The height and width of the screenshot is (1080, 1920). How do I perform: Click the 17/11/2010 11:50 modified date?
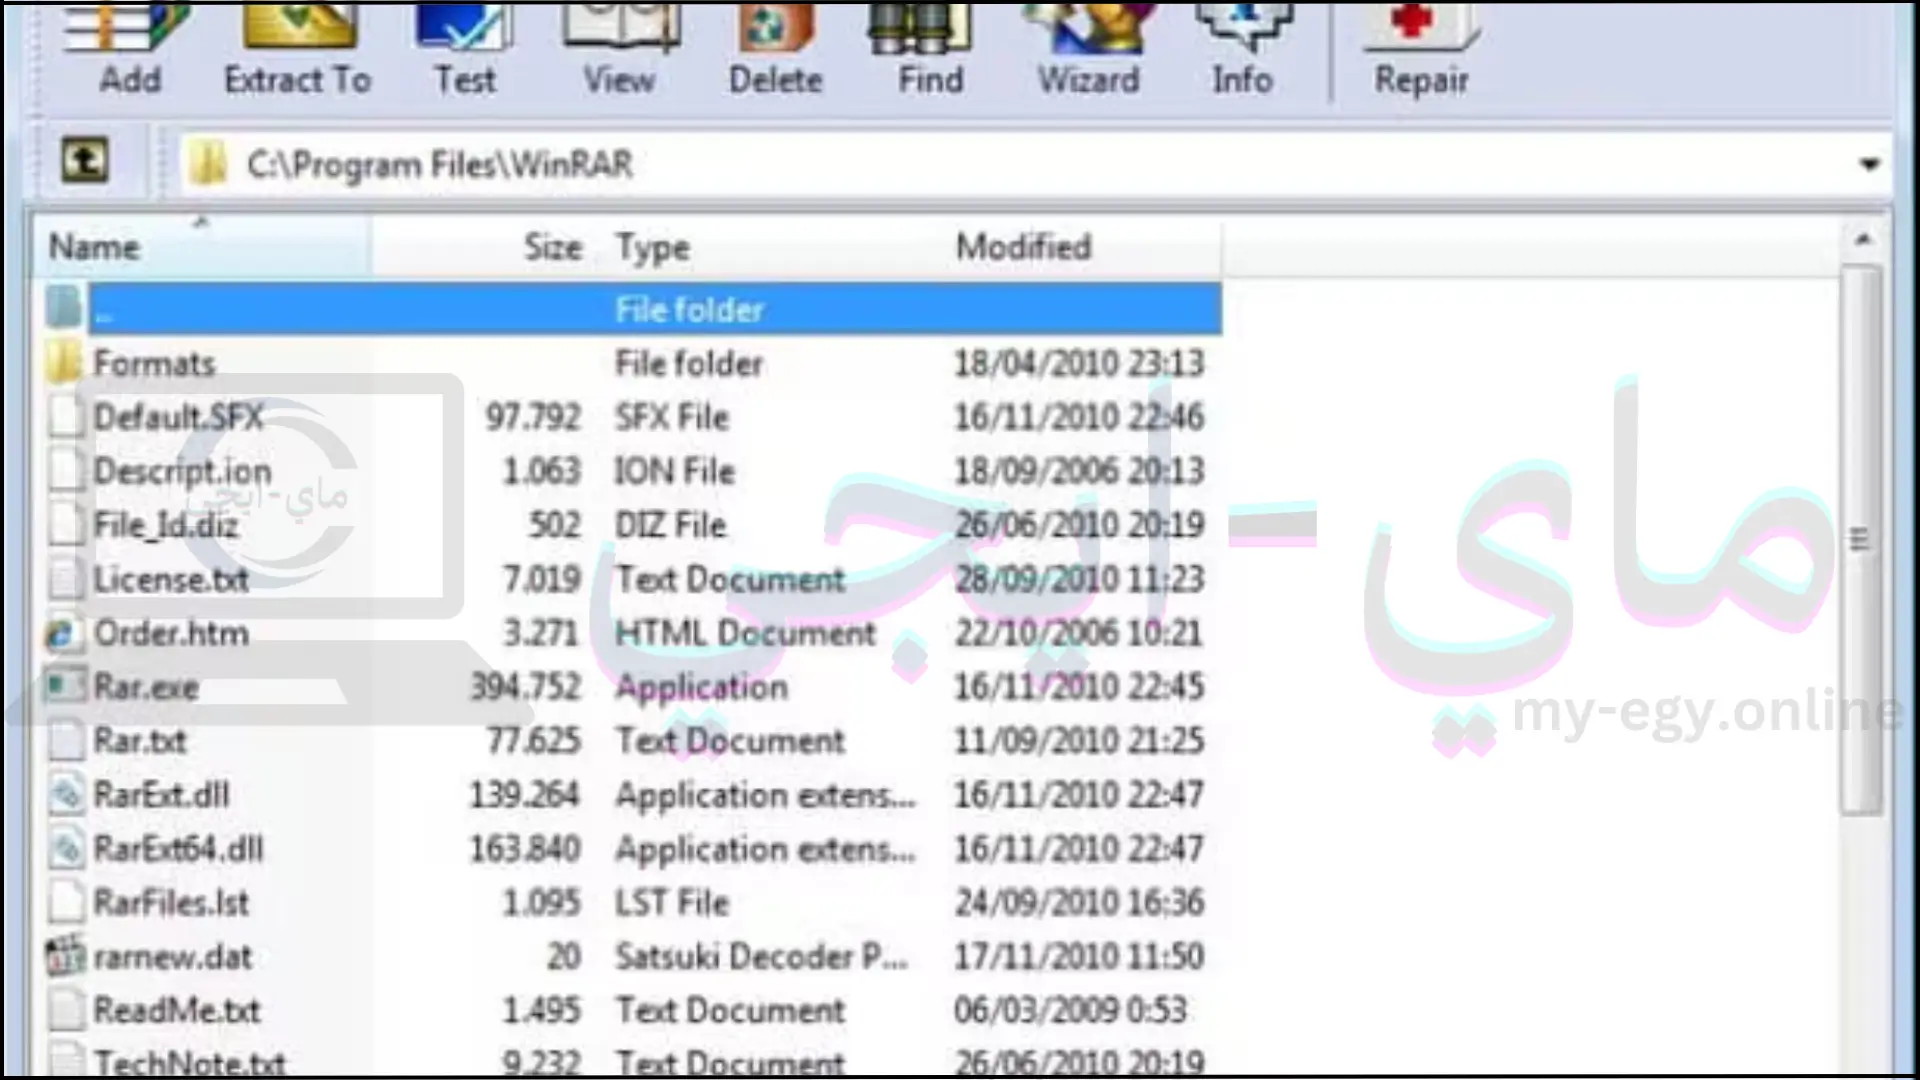[x=1078, y=957]
